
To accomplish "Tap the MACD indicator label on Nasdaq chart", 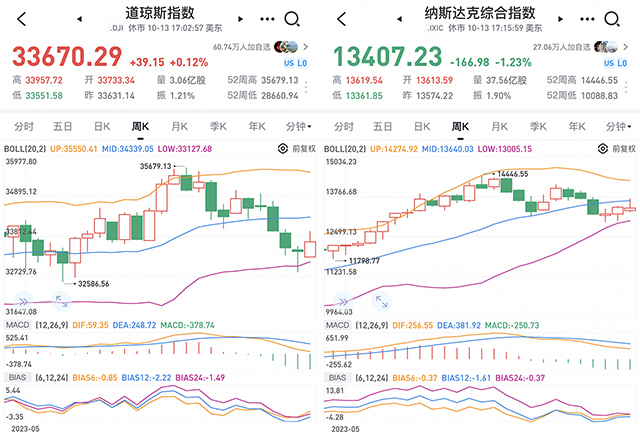I will pos(338,325).
